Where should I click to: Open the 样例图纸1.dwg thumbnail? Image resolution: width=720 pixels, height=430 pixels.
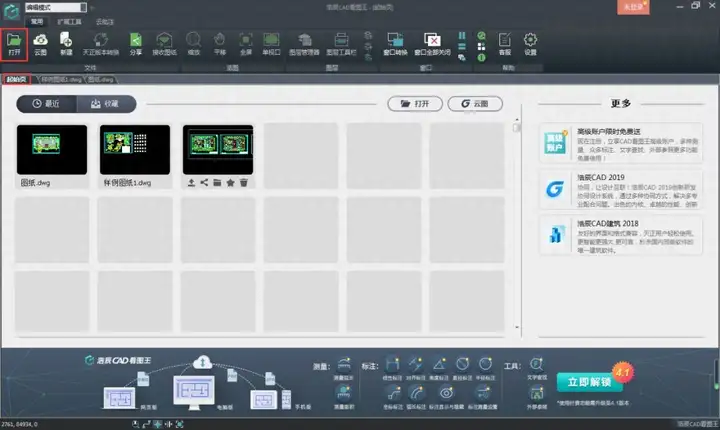(135, 150)
